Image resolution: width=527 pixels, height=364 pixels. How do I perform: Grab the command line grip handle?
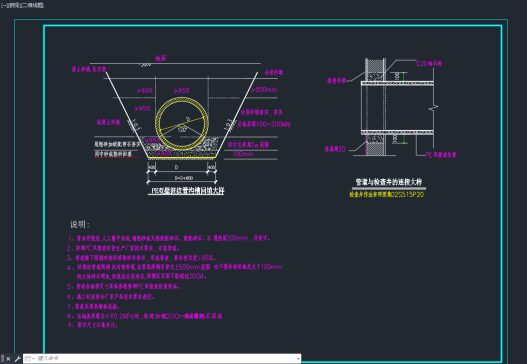[3, 359]
